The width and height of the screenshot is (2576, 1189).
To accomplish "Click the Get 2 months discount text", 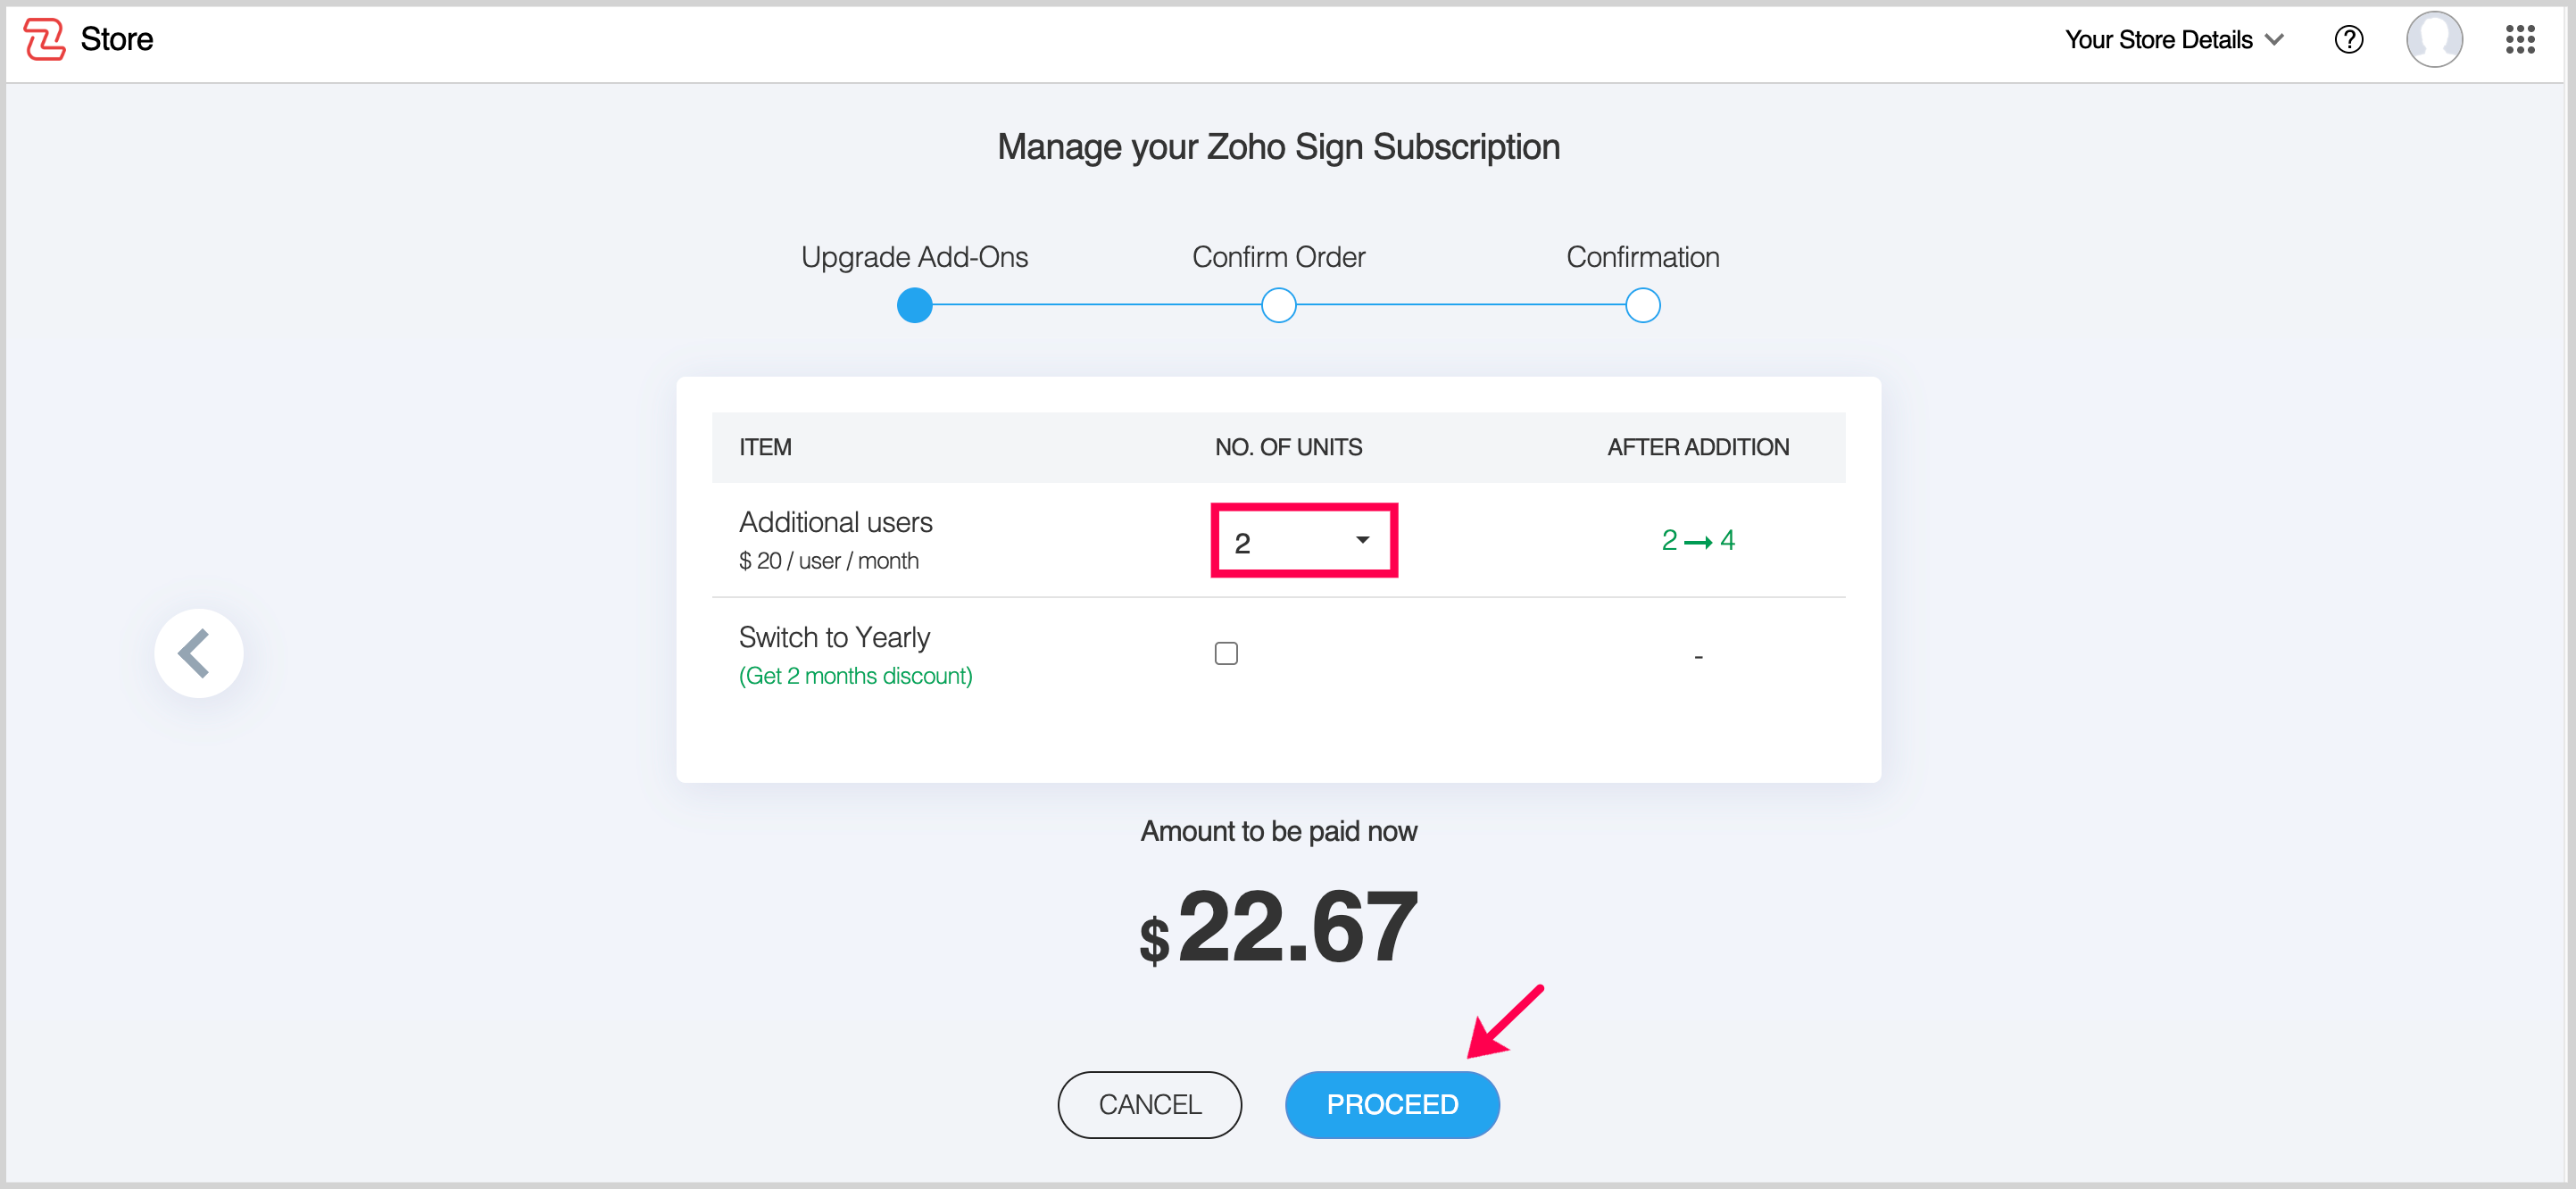I will (855, 676).
